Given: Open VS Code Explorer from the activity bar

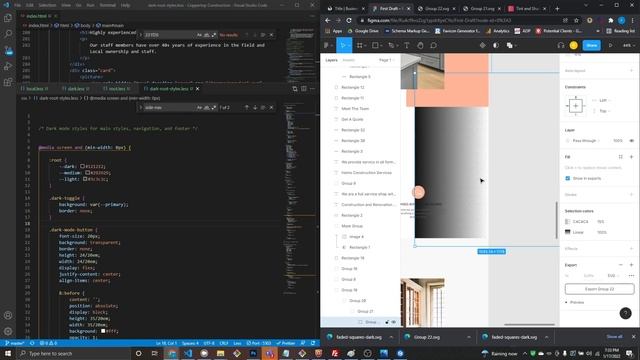Looking at the screenshot, I should pos(8,18).
